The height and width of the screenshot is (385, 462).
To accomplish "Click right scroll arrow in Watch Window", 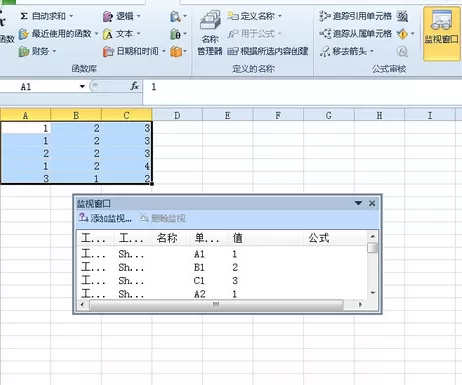I will [360, 304].
